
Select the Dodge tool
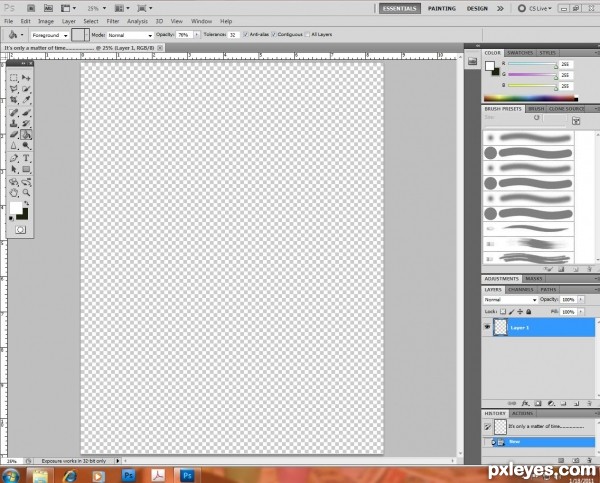tap(26, 145)
